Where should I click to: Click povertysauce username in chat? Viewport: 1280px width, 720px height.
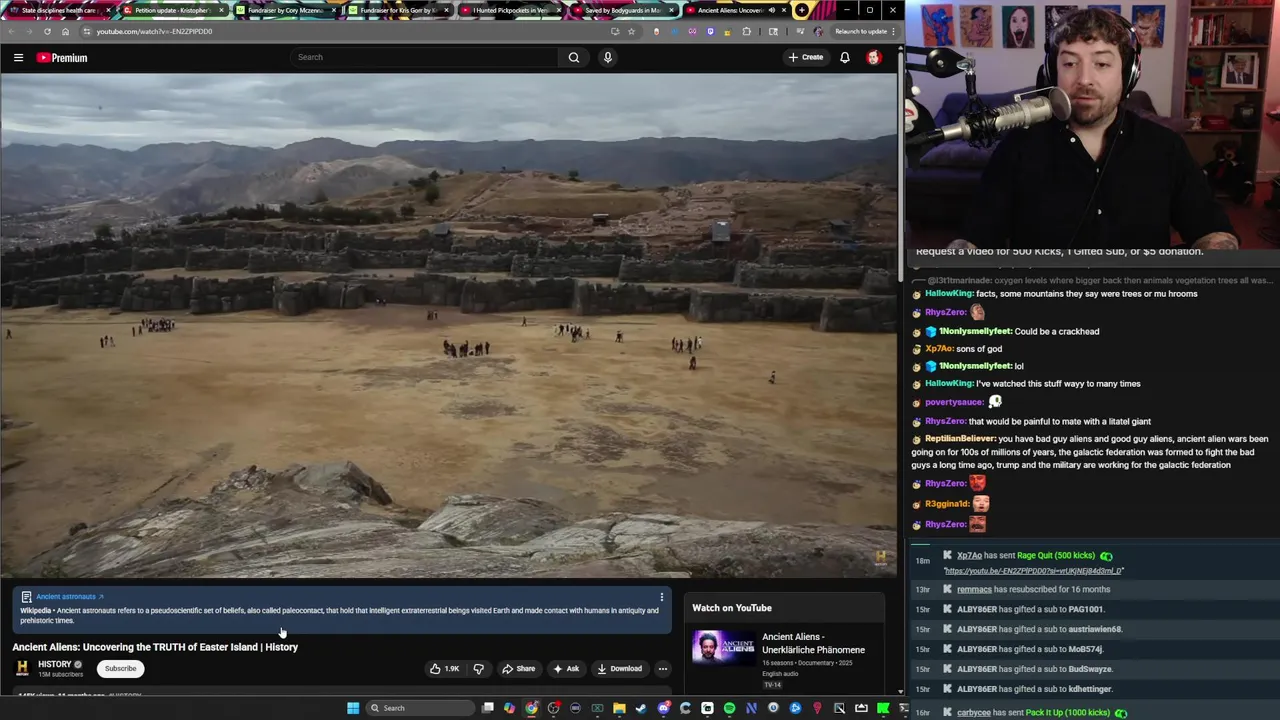[954, 402]
